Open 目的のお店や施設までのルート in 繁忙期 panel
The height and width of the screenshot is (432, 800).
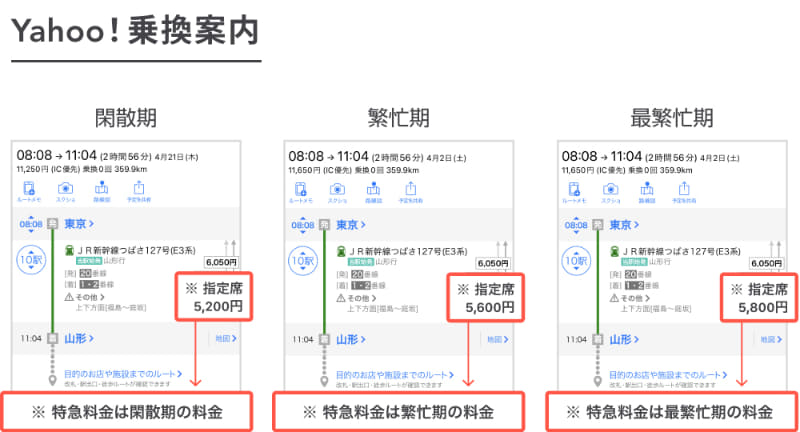pyautogui.click(x=395, y=375)
